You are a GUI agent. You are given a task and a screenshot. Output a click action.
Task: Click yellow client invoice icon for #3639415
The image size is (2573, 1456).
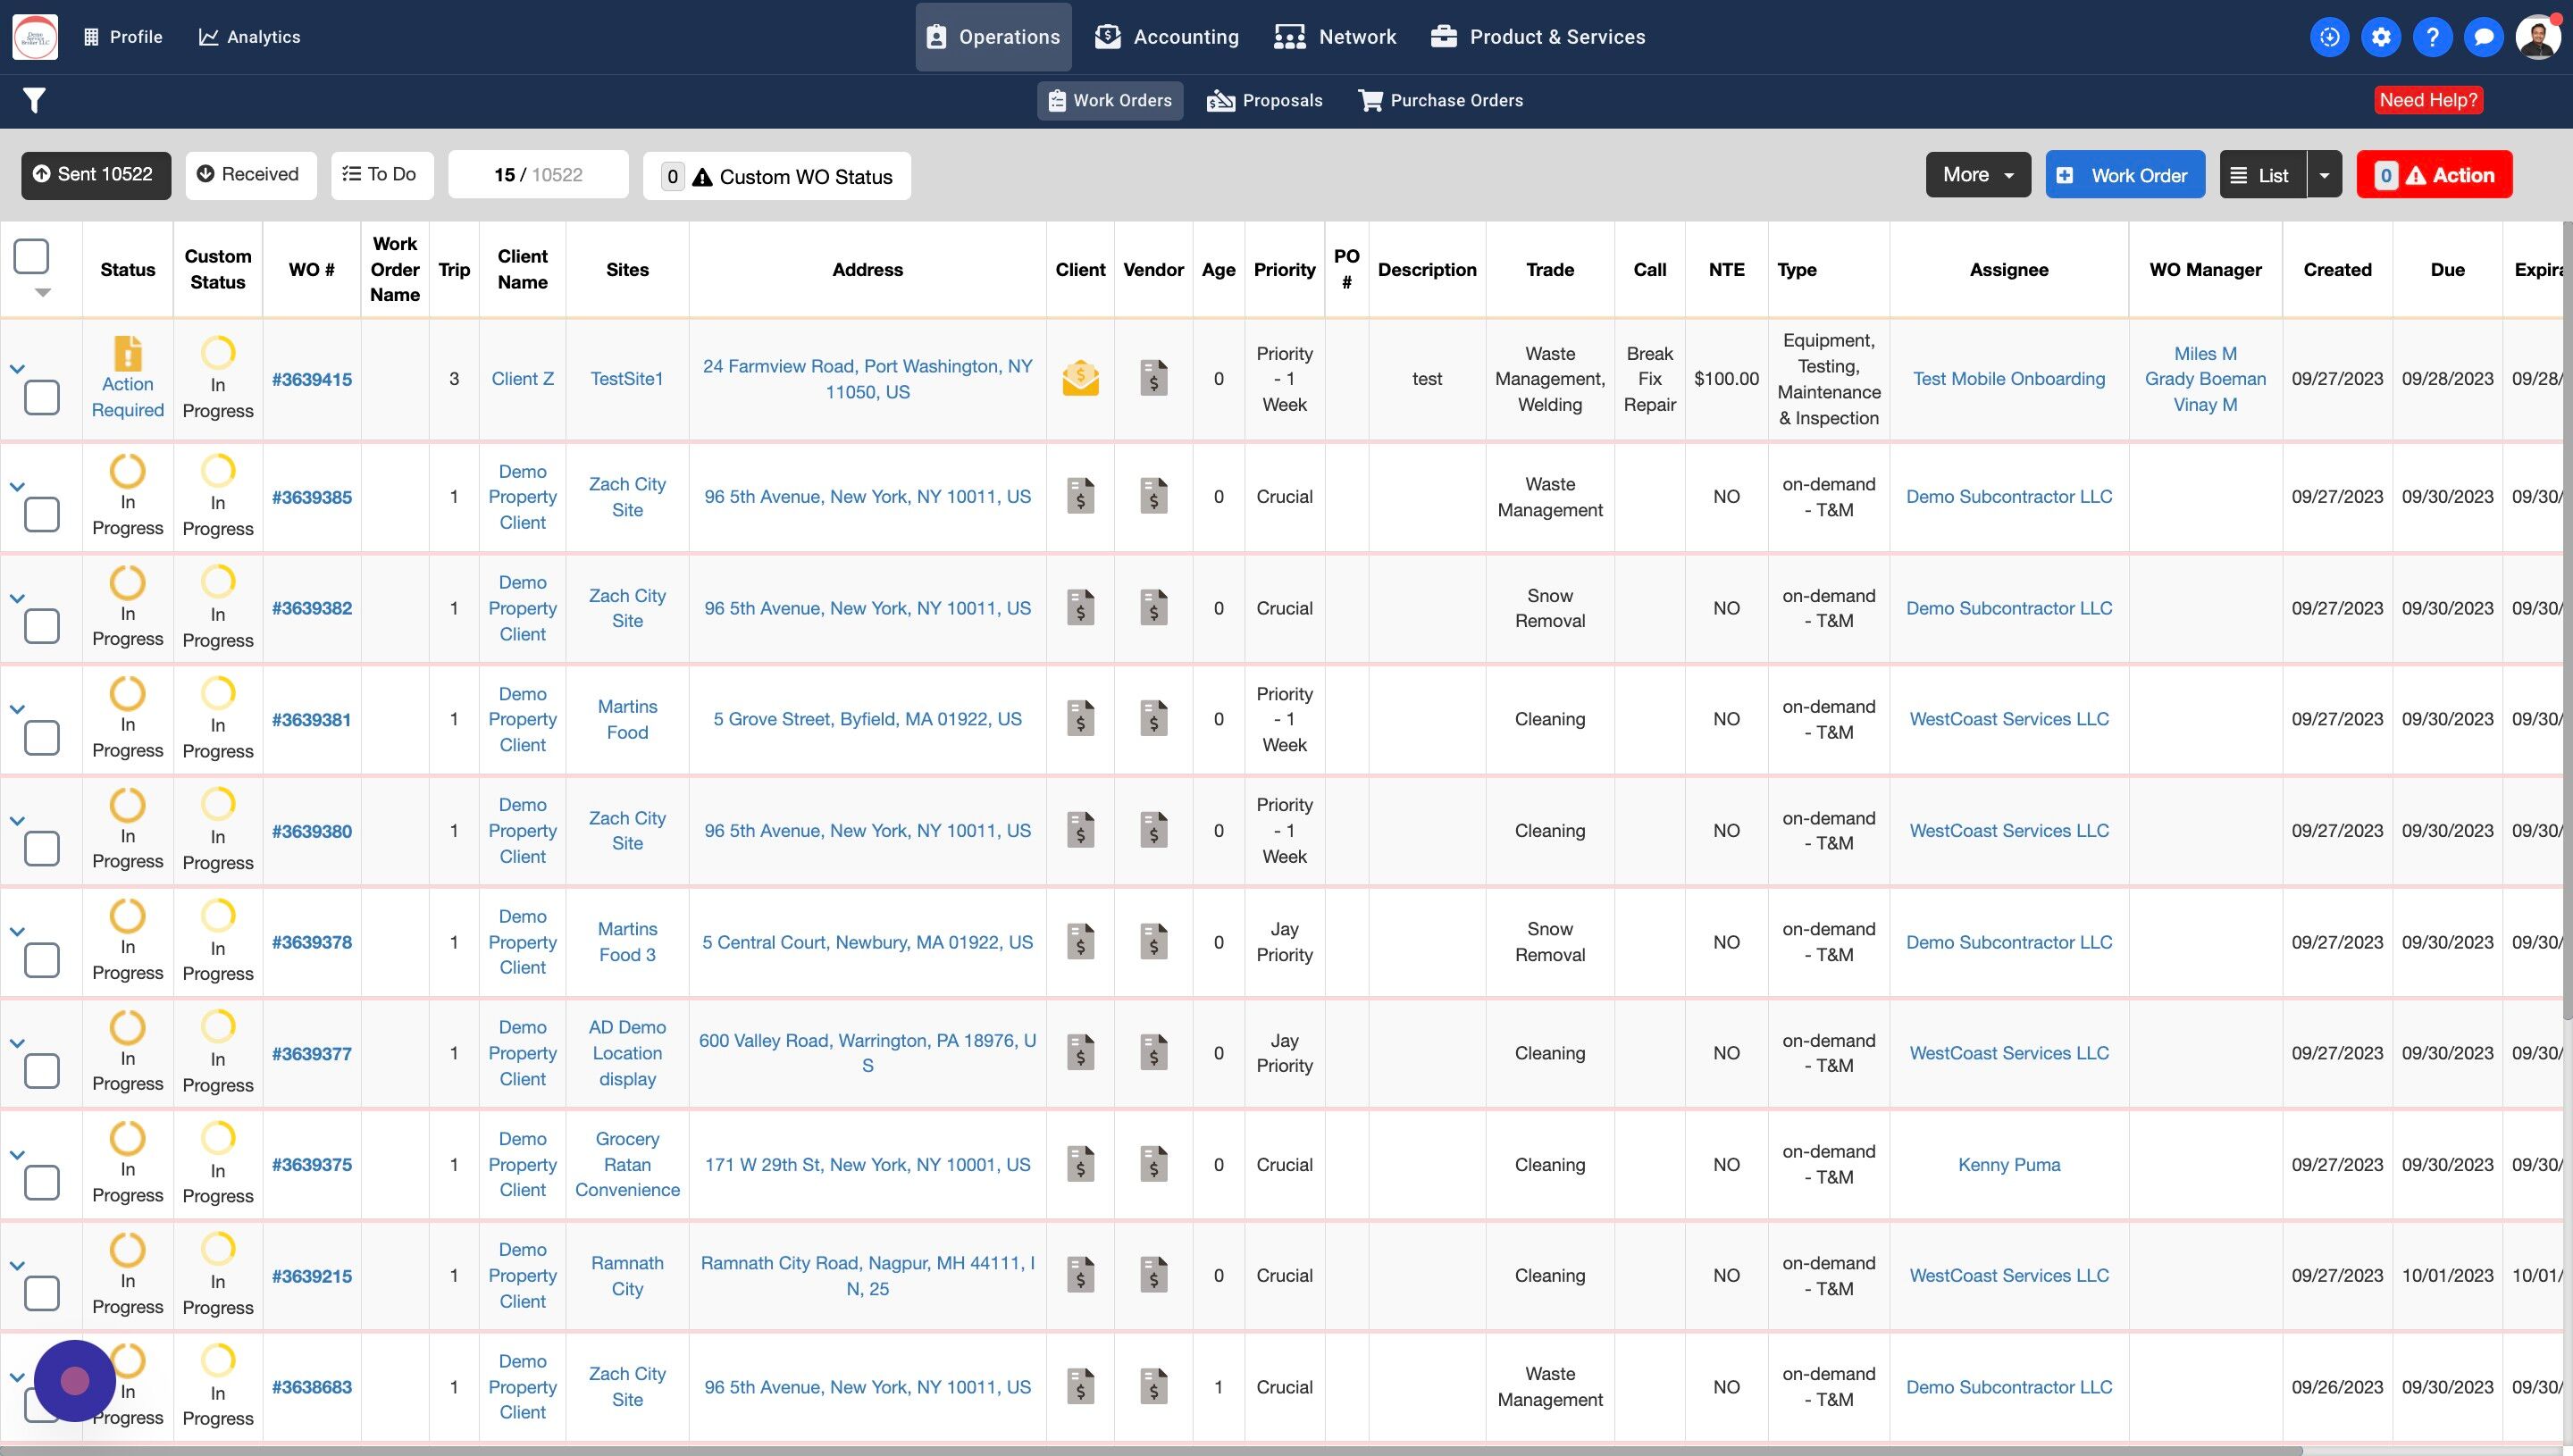[x=1080, y=379]
